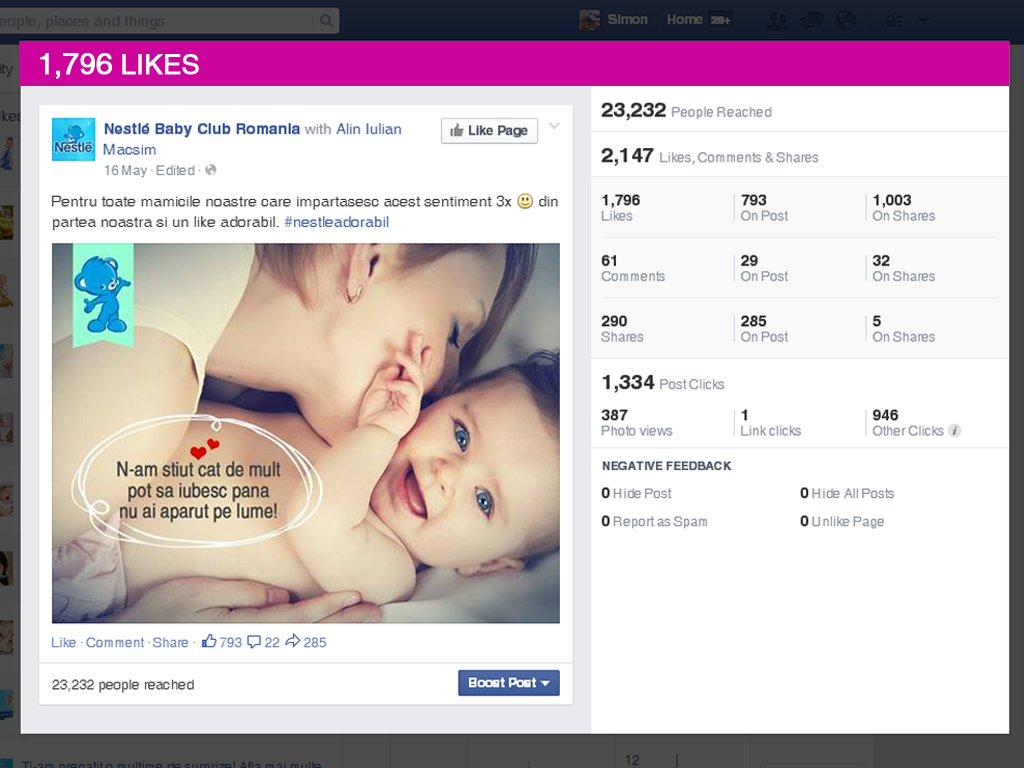This screenshot has width=1024, height=768.
Task: Click the thumbs-up 793 likes count
Action: pos(221,642)
